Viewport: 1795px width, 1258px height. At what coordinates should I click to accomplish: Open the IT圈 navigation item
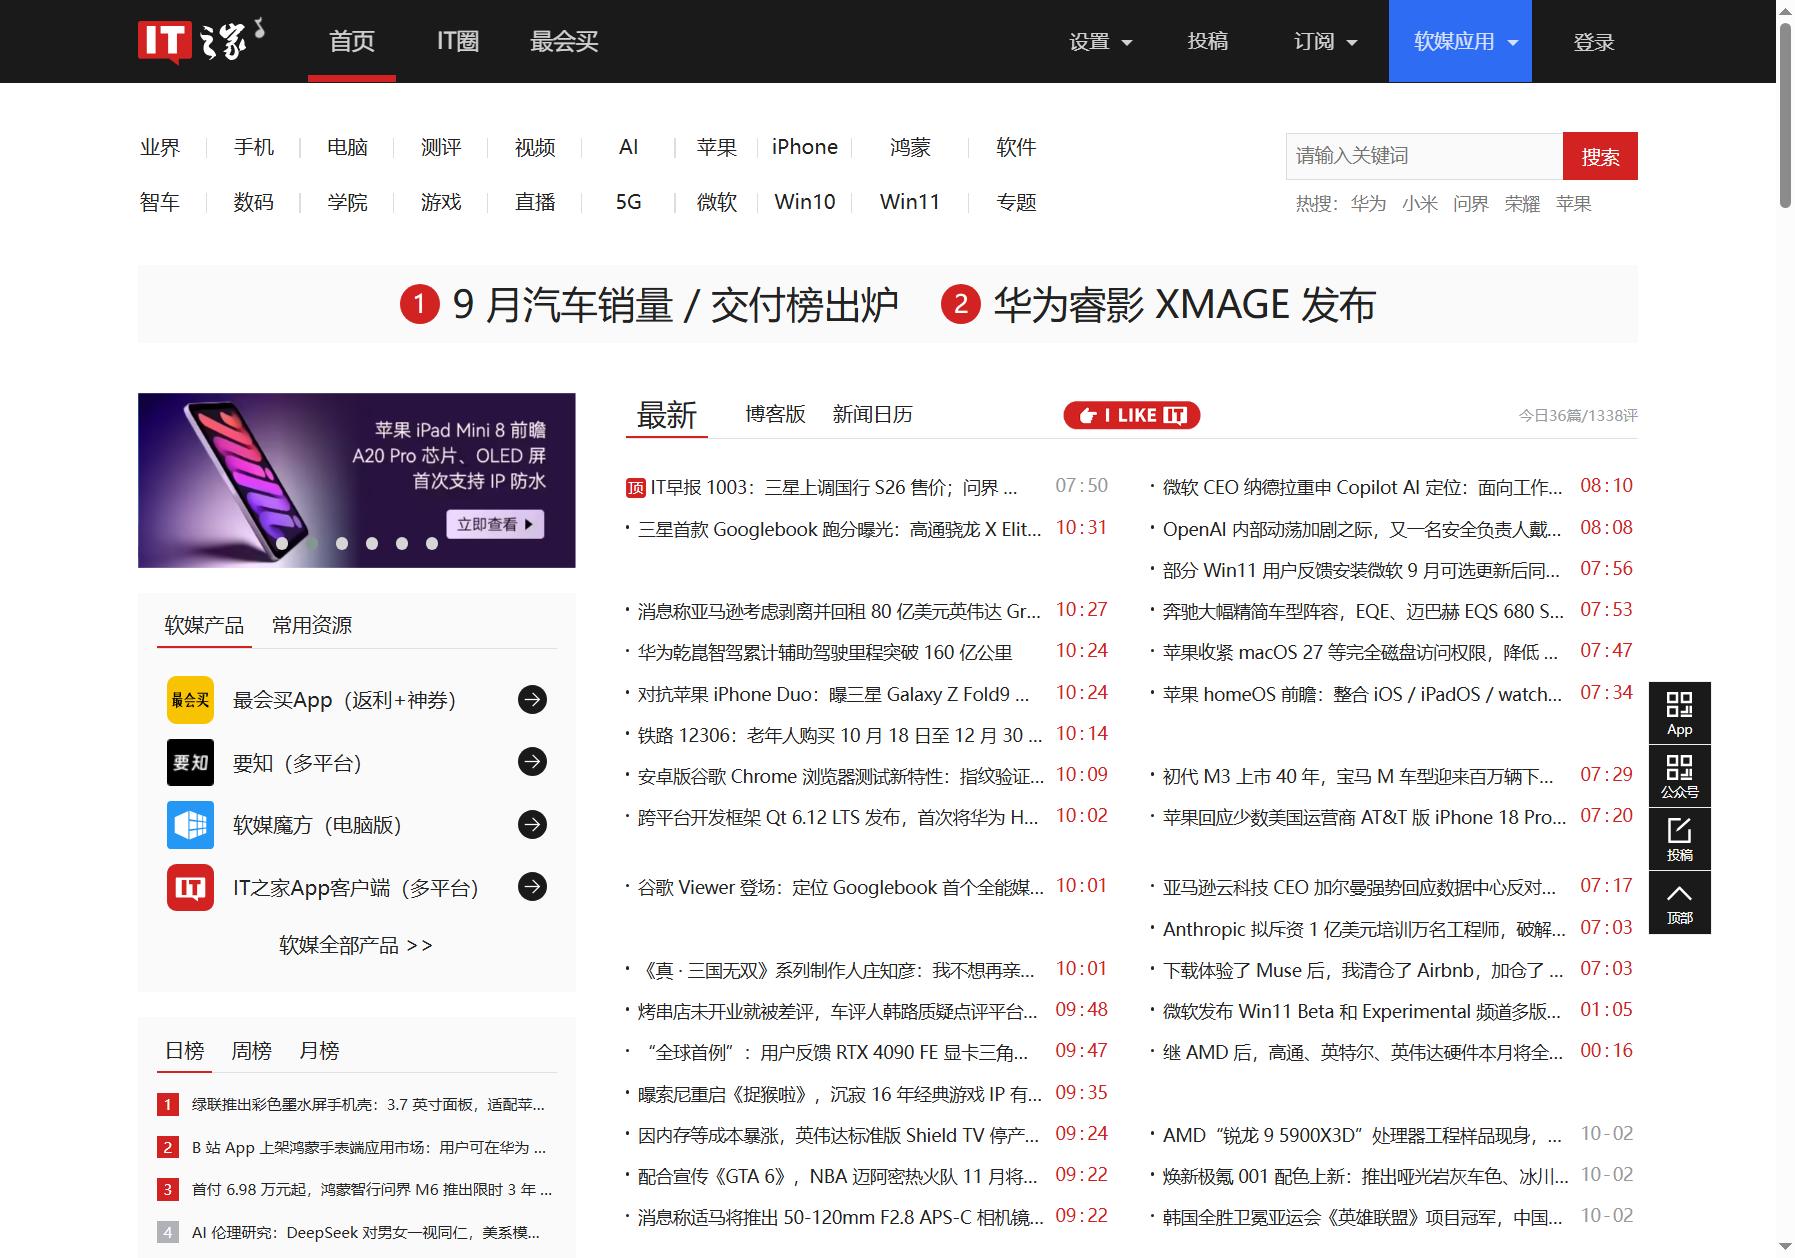tap(458, 41)
